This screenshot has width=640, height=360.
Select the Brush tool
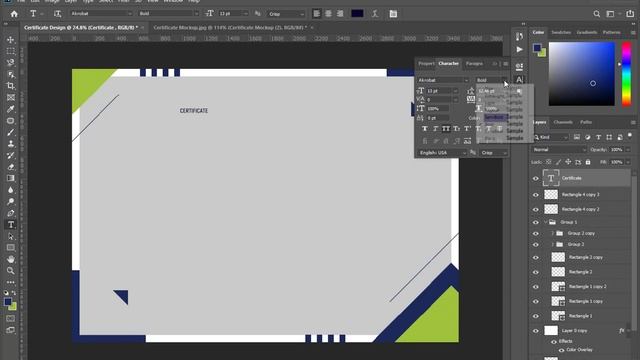[x=11, y=132]
